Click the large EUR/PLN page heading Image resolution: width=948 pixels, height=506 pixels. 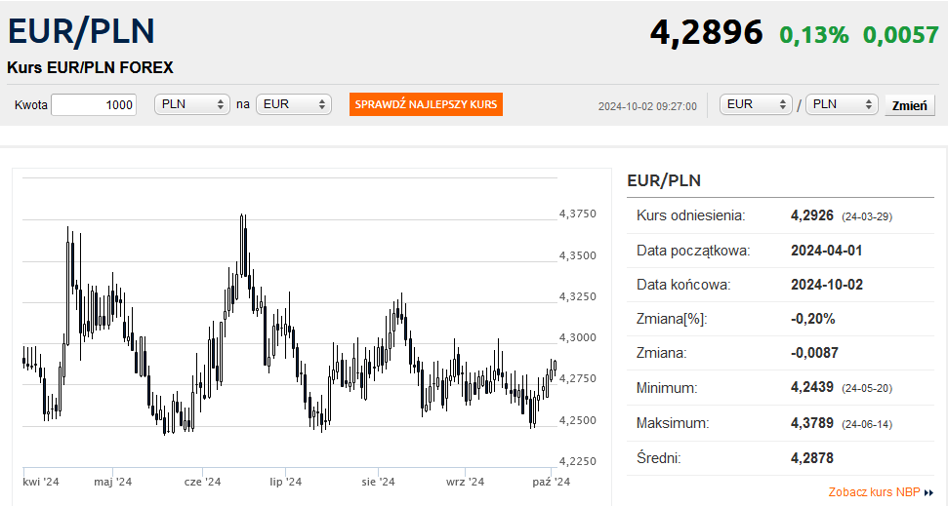pos(81,32)
